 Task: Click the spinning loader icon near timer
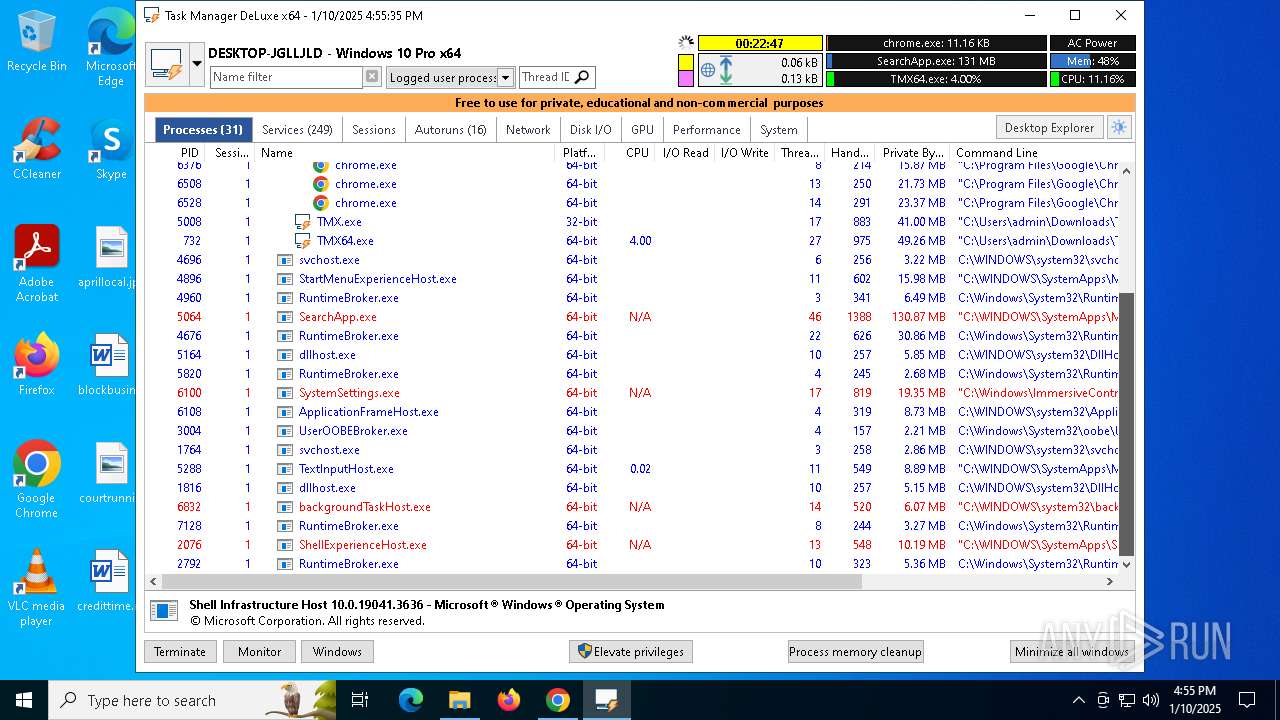pyautogui.click(x=686, y=43)
